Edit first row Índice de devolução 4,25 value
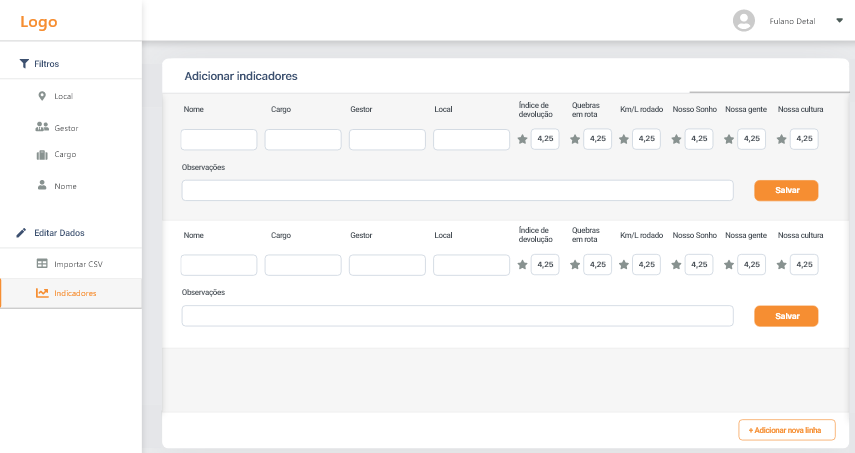 pyautogui.click(x=545, y=139)
